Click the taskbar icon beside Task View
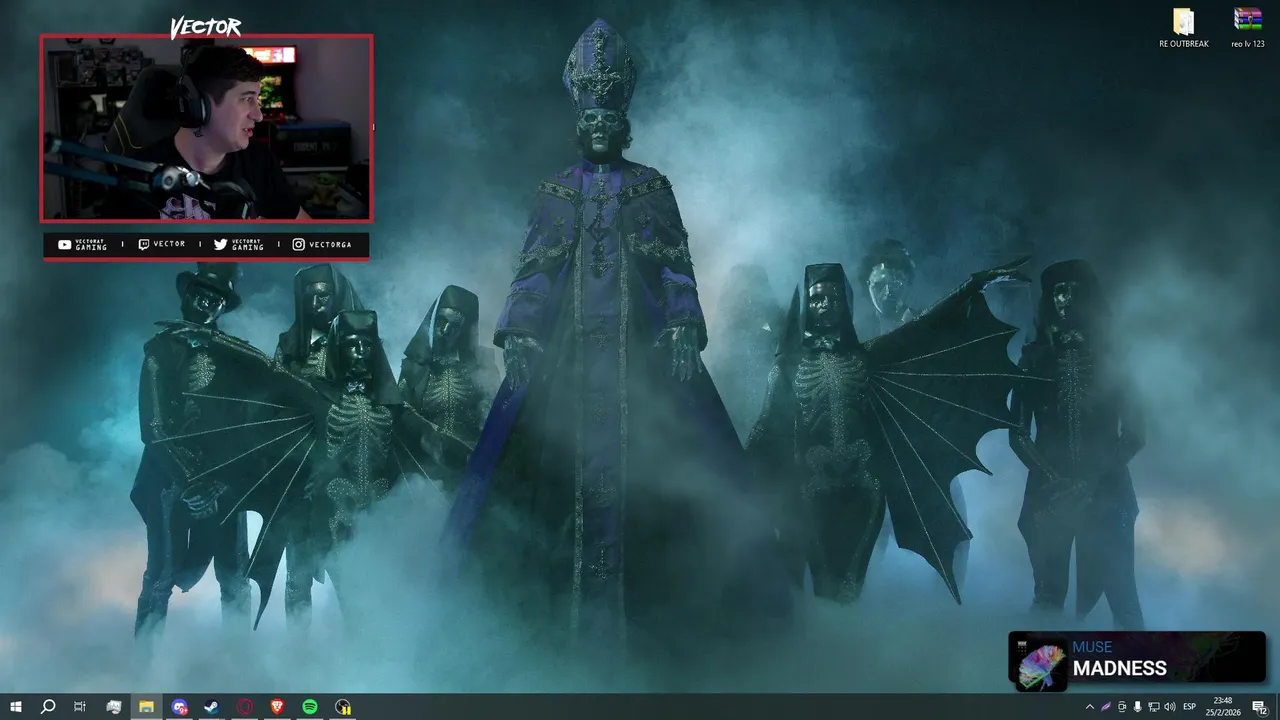1280x720 pixels. tap(113, 707)
